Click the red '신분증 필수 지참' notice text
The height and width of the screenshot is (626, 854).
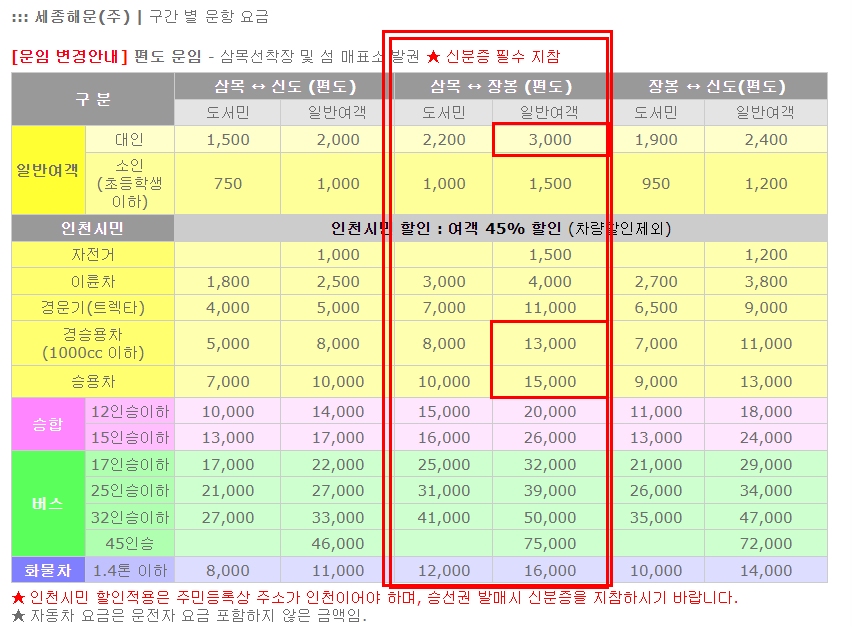point(503,56)
